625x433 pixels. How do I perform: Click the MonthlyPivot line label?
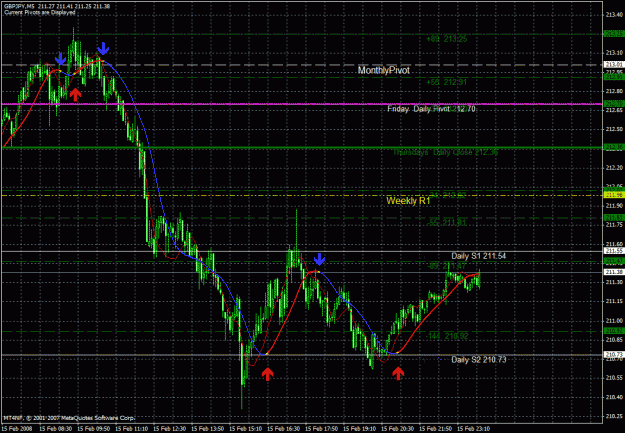tap(383, 70)
